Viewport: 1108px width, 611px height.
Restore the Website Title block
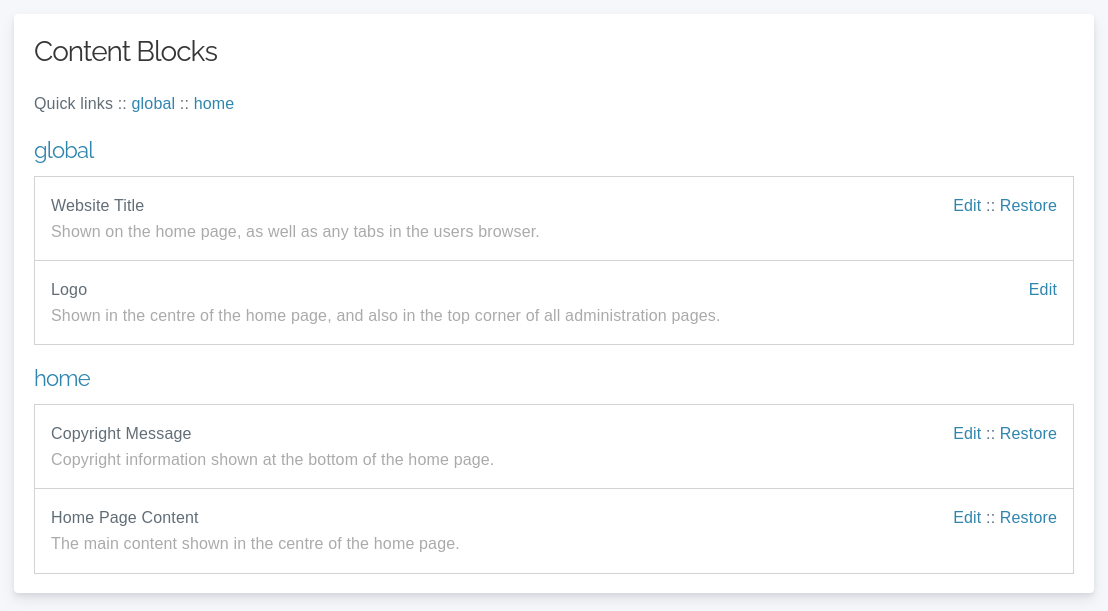1028,206
